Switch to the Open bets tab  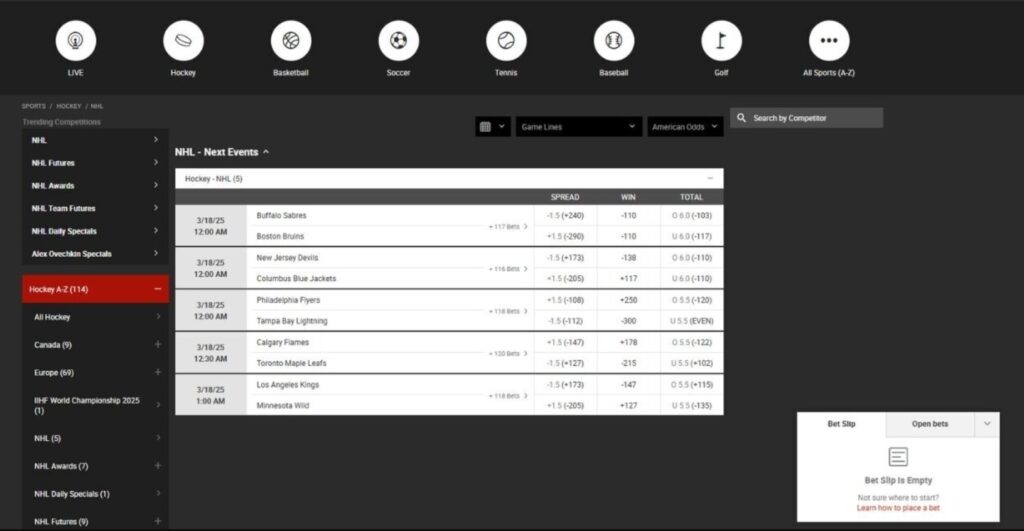(x=930, y=424)
